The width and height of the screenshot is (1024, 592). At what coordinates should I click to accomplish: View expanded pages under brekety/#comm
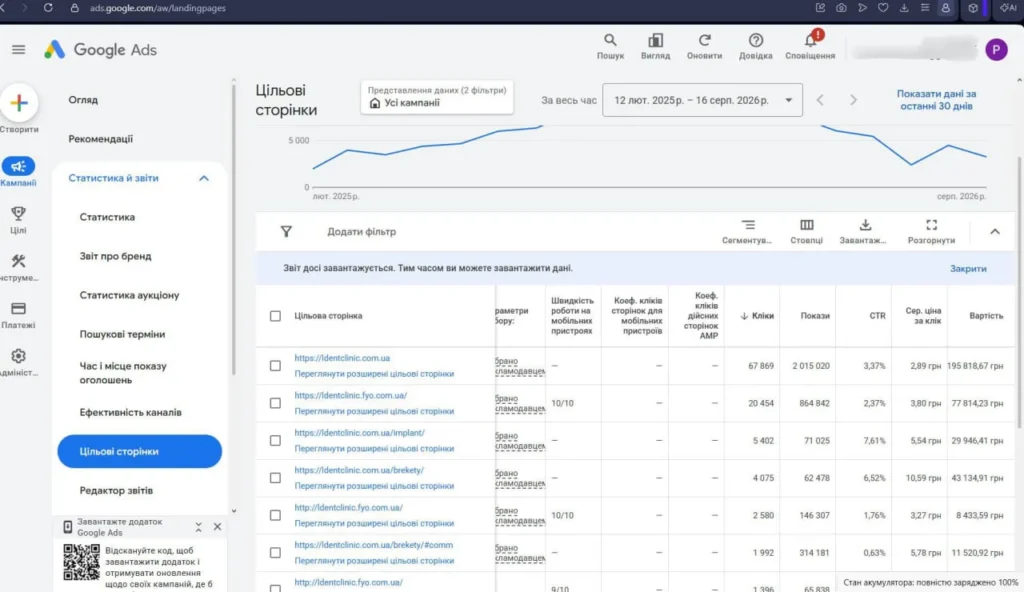(x=374, y=561)
